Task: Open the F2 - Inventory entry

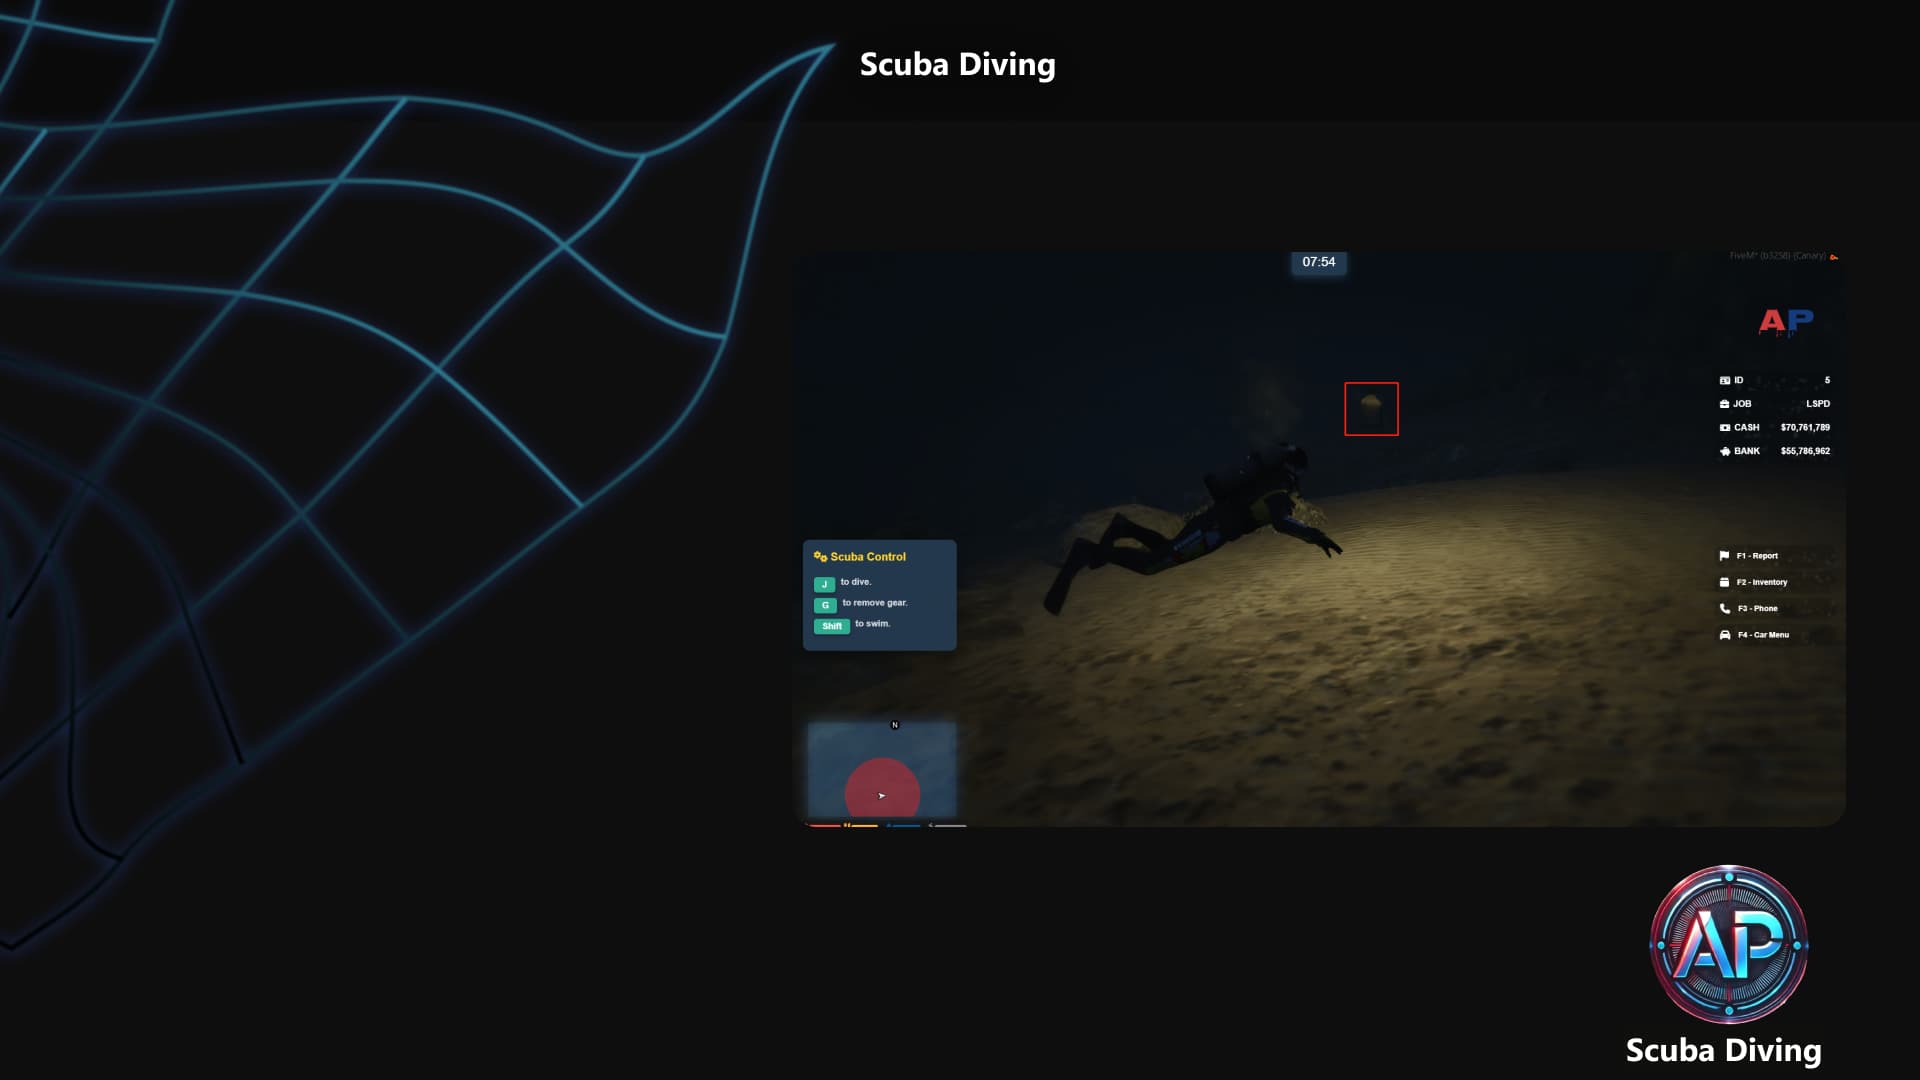Action: [x=1761, y=582]
